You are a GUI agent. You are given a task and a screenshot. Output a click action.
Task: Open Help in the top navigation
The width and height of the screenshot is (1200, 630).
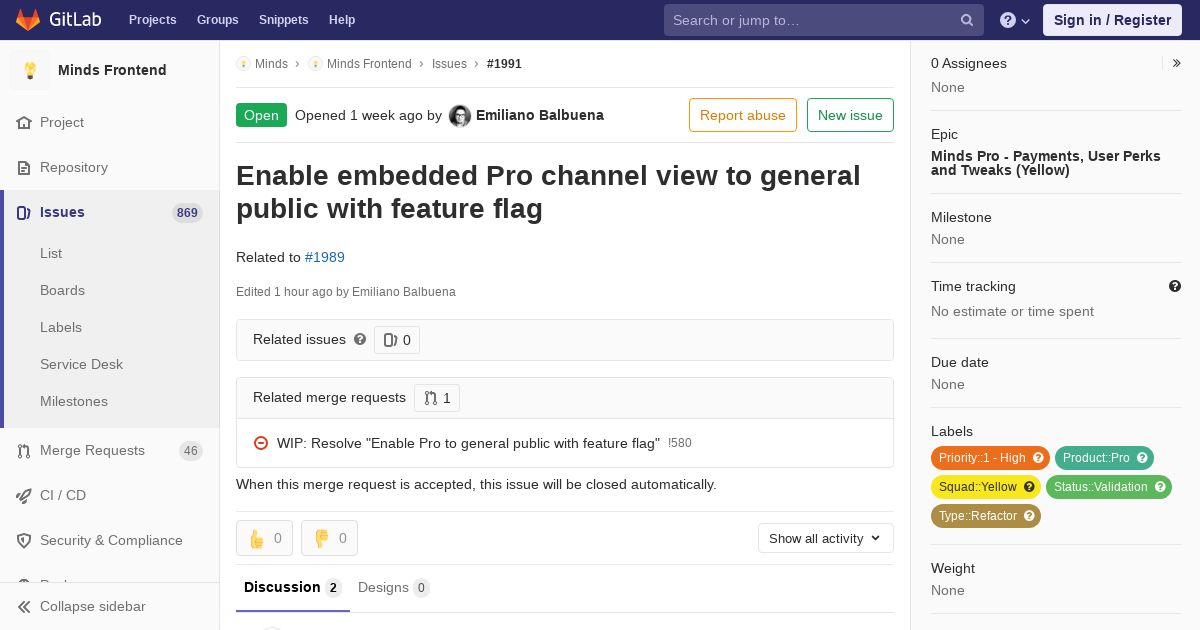point(342,20)
